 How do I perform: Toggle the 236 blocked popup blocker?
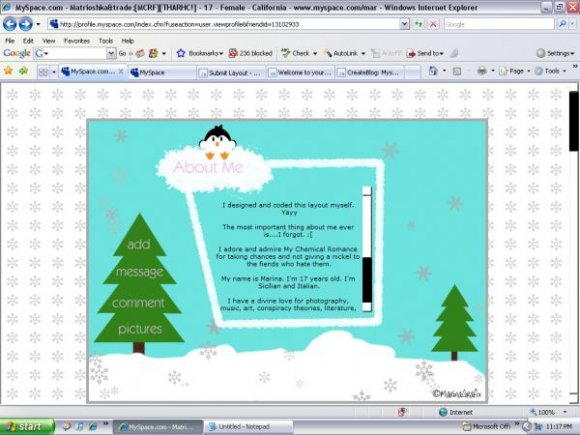pyautogui.click(x=250, y=53)
